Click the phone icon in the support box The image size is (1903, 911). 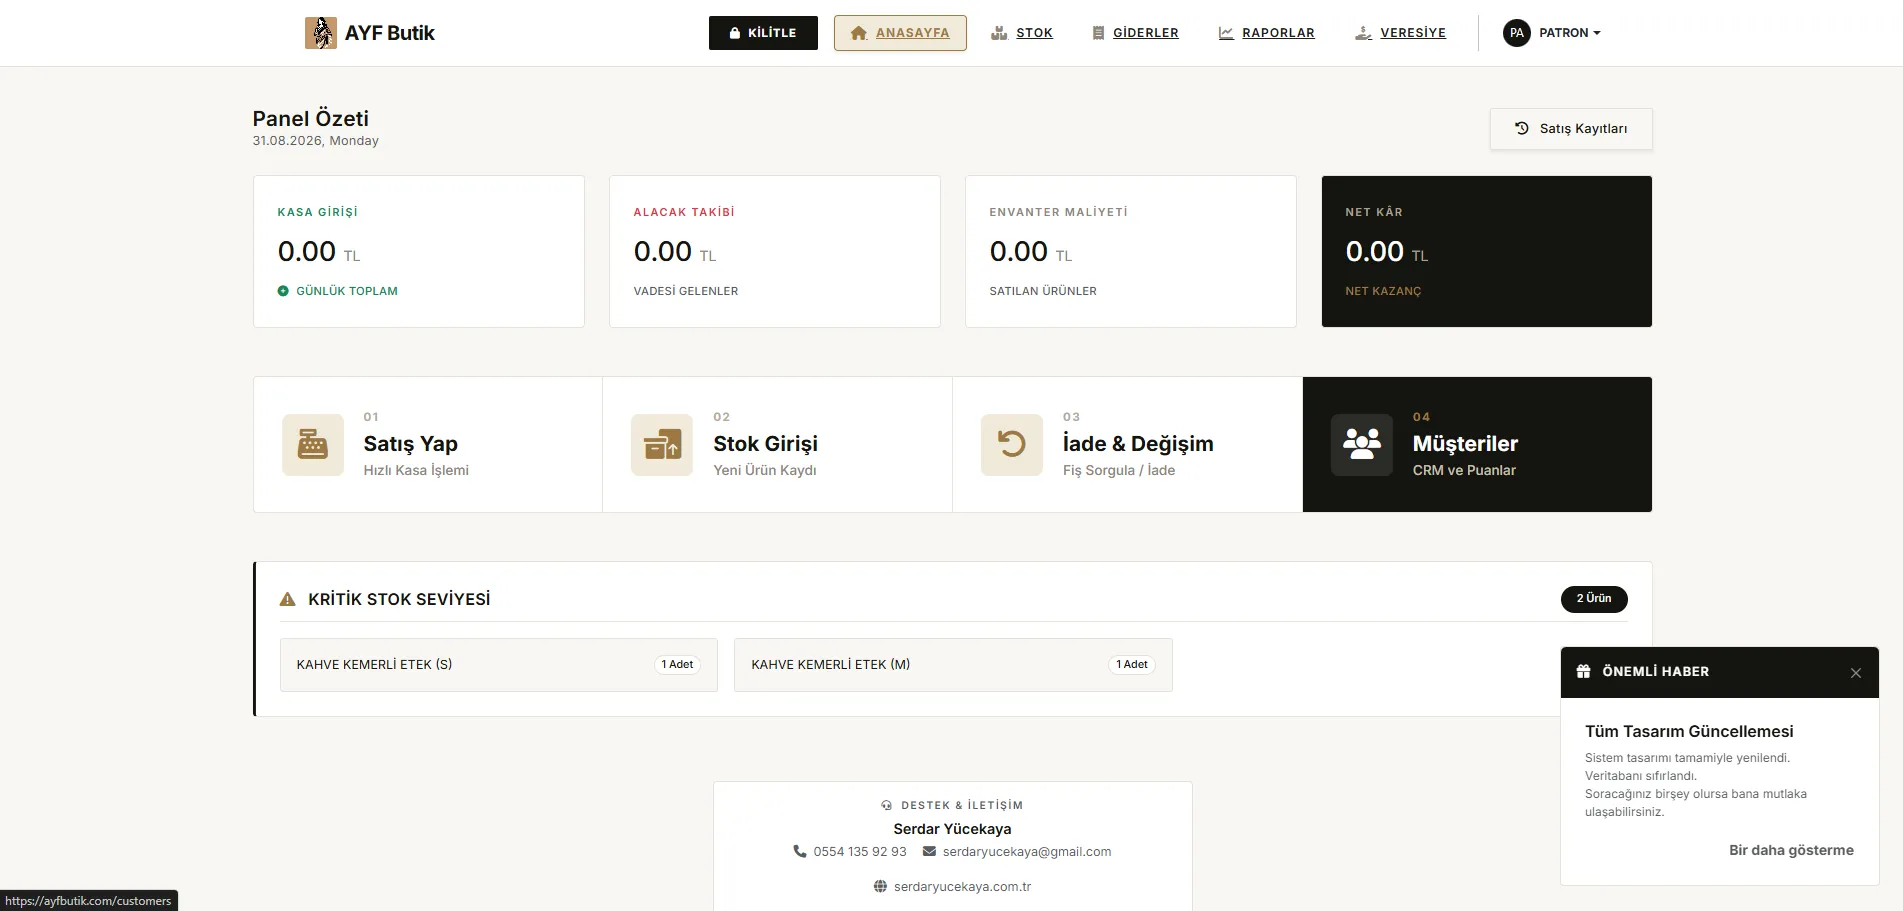pyautogui.click(x=800, y=852)
